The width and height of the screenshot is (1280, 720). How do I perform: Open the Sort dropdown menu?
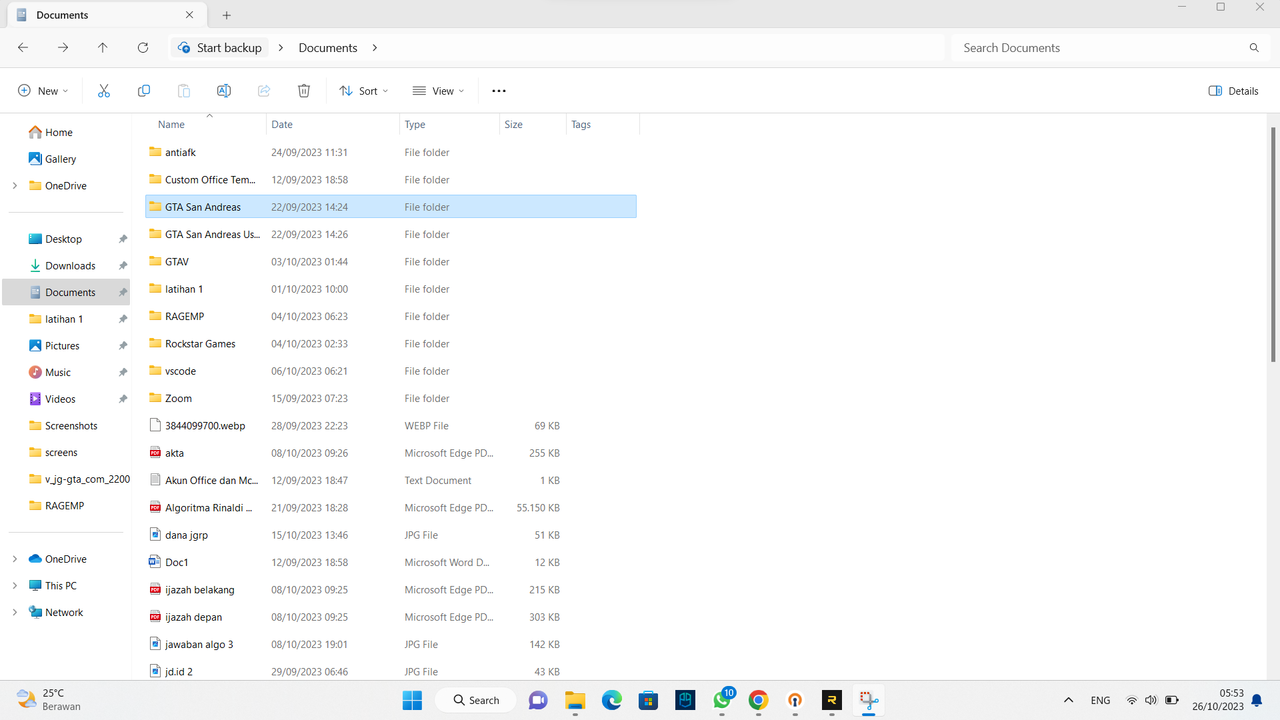point(363,91)
